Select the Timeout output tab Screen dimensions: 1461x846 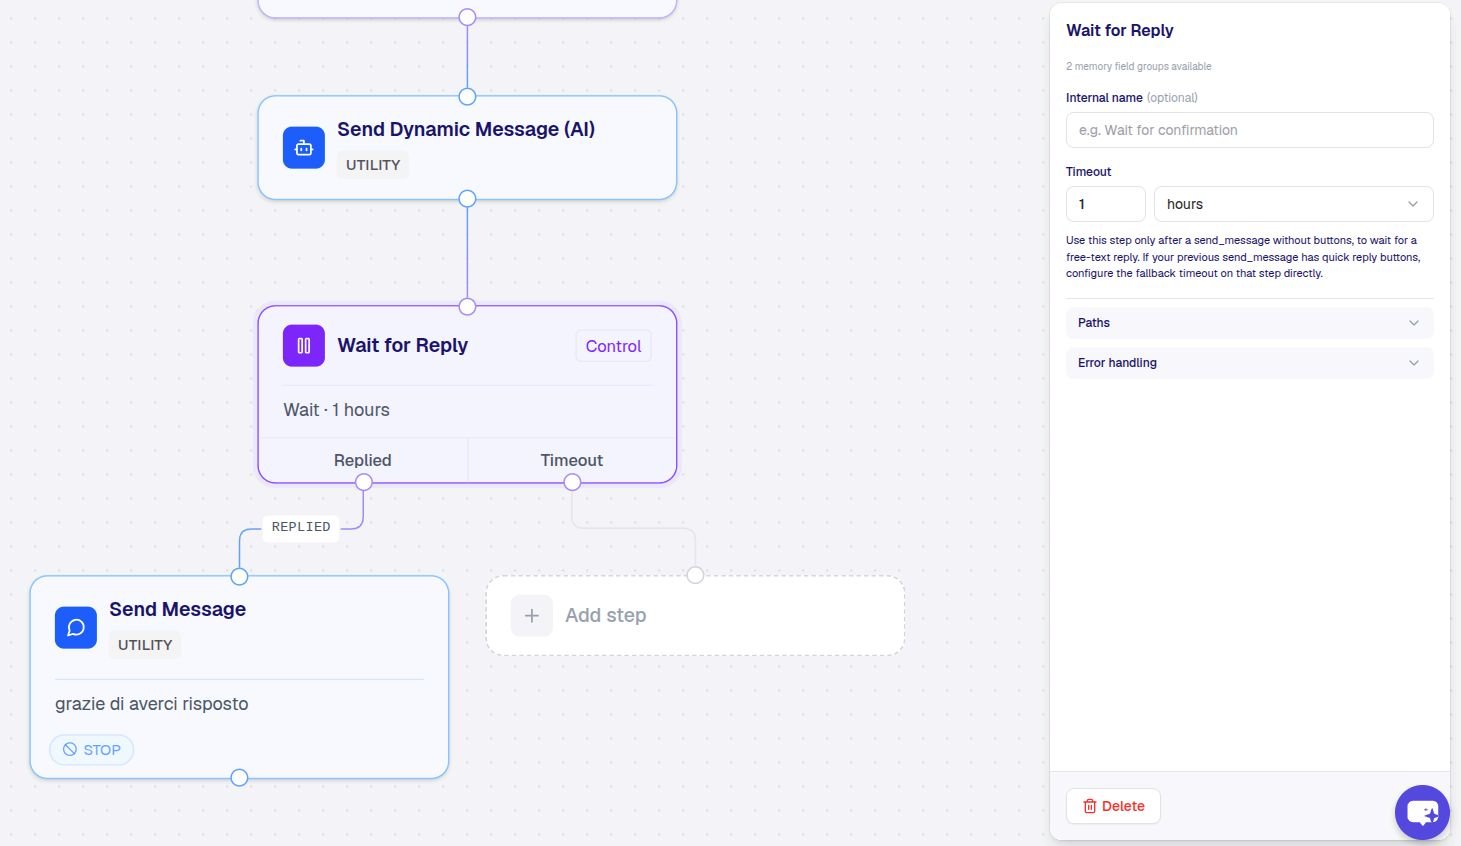click(572, 460)
